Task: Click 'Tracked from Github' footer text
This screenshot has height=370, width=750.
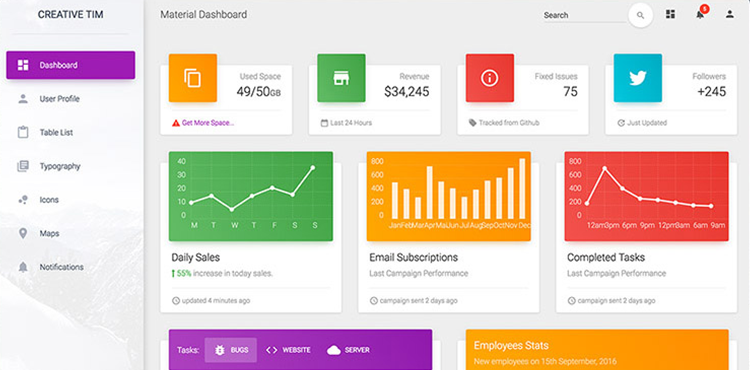Action: click(x=509, y=123)
